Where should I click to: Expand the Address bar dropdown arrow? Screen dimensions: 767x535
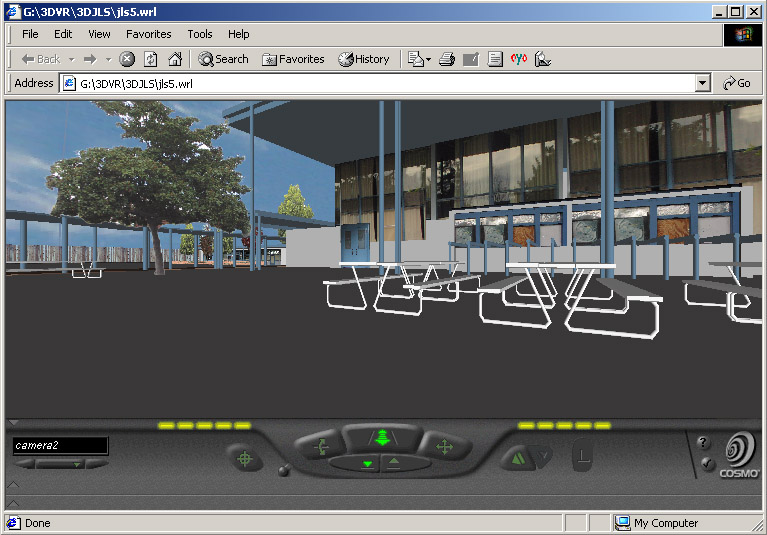[x=702, y=84]
